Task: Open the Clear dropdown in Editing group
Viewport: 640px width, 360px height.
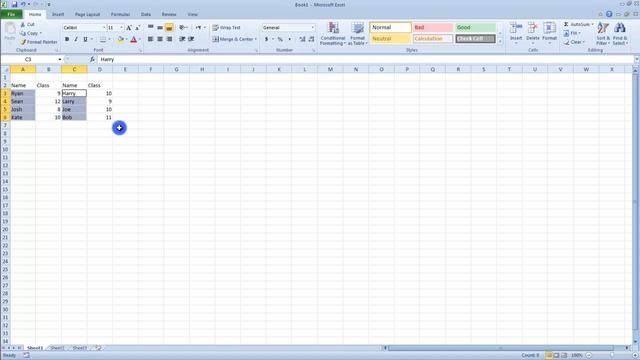Action: pos(574,42)
